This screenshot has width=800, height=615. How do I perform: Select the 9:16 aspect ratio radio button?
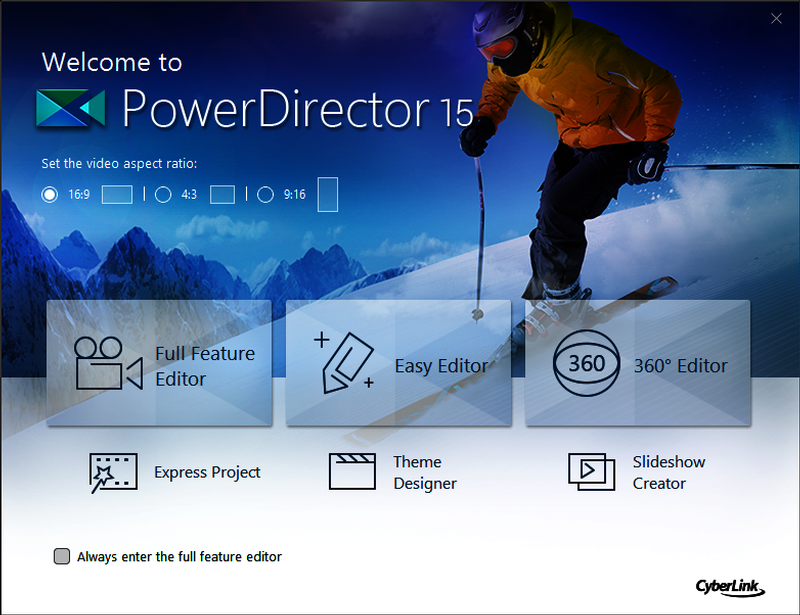click(265, 194)
